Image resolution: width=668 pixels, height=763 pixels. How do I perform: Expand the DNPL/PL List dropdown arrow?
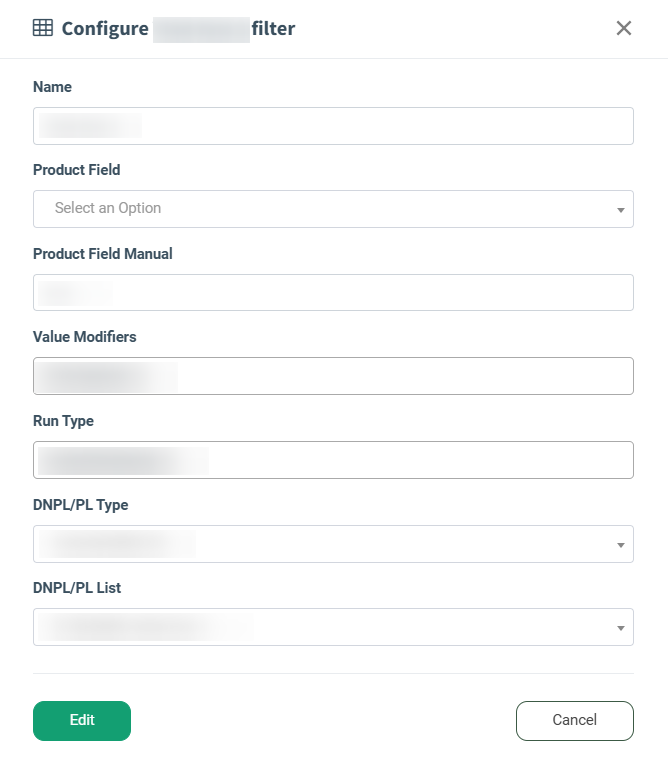620,628
